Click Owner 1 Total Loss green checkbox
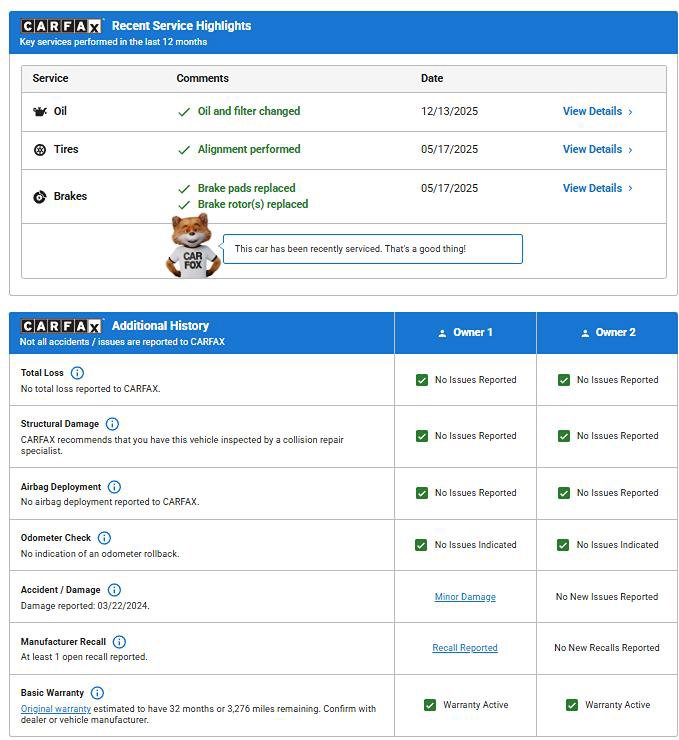The width and height of the screenshot is (679, 740). [422, 380]
